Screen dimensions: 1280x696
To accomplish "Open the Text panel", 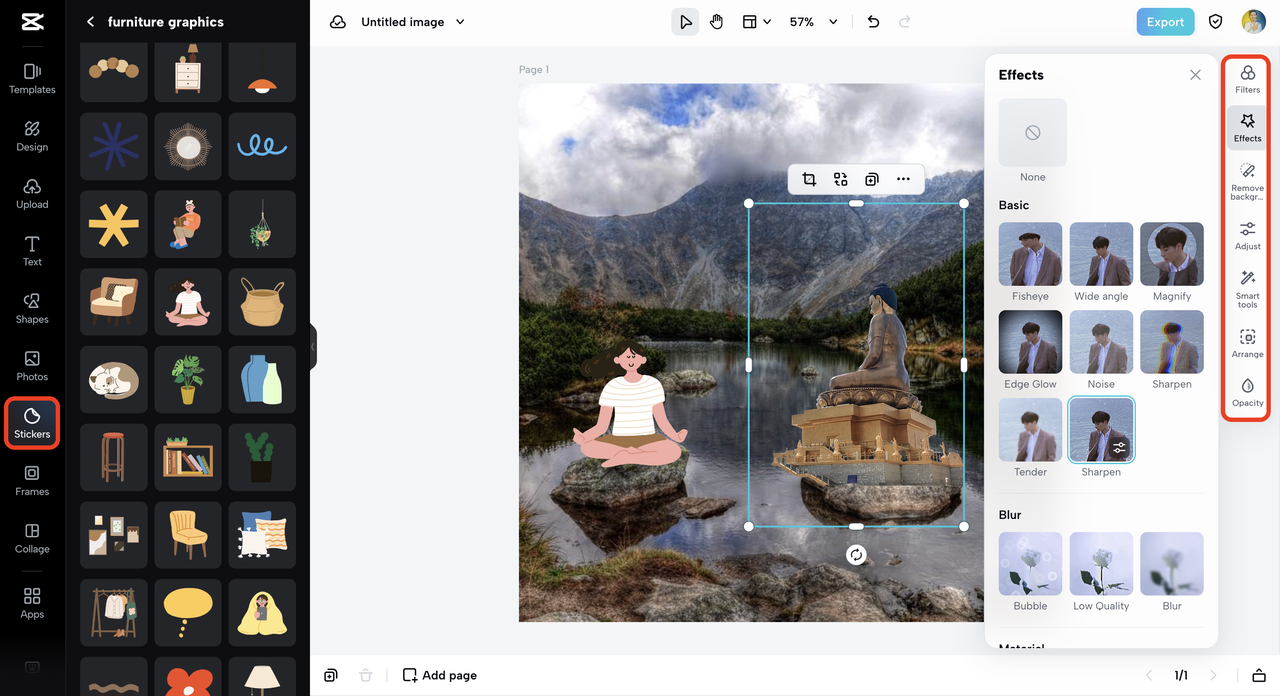I will pyautogui.click(x=32, y=251).
